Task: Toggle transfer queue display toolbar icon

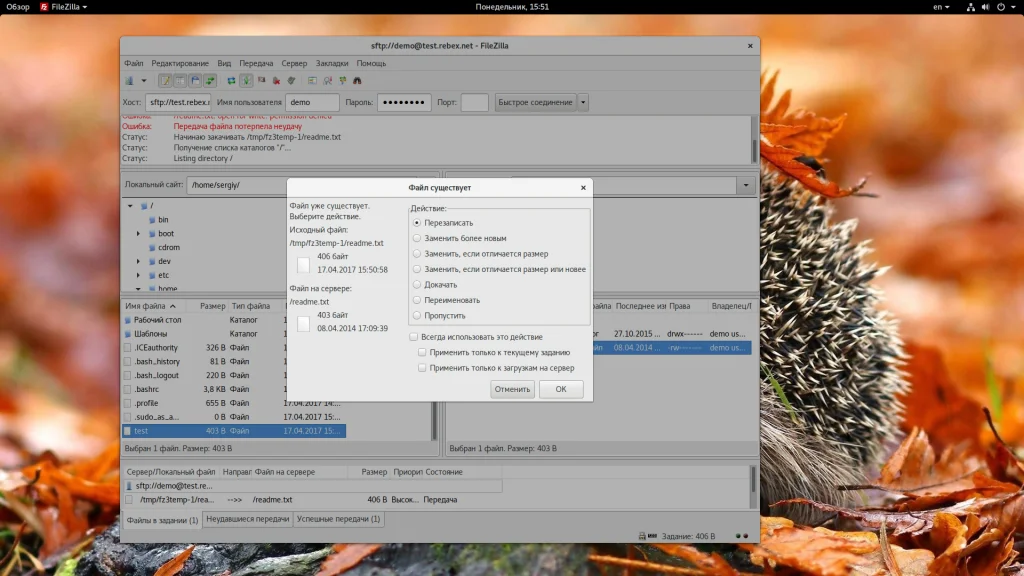Action: [210, 81]
